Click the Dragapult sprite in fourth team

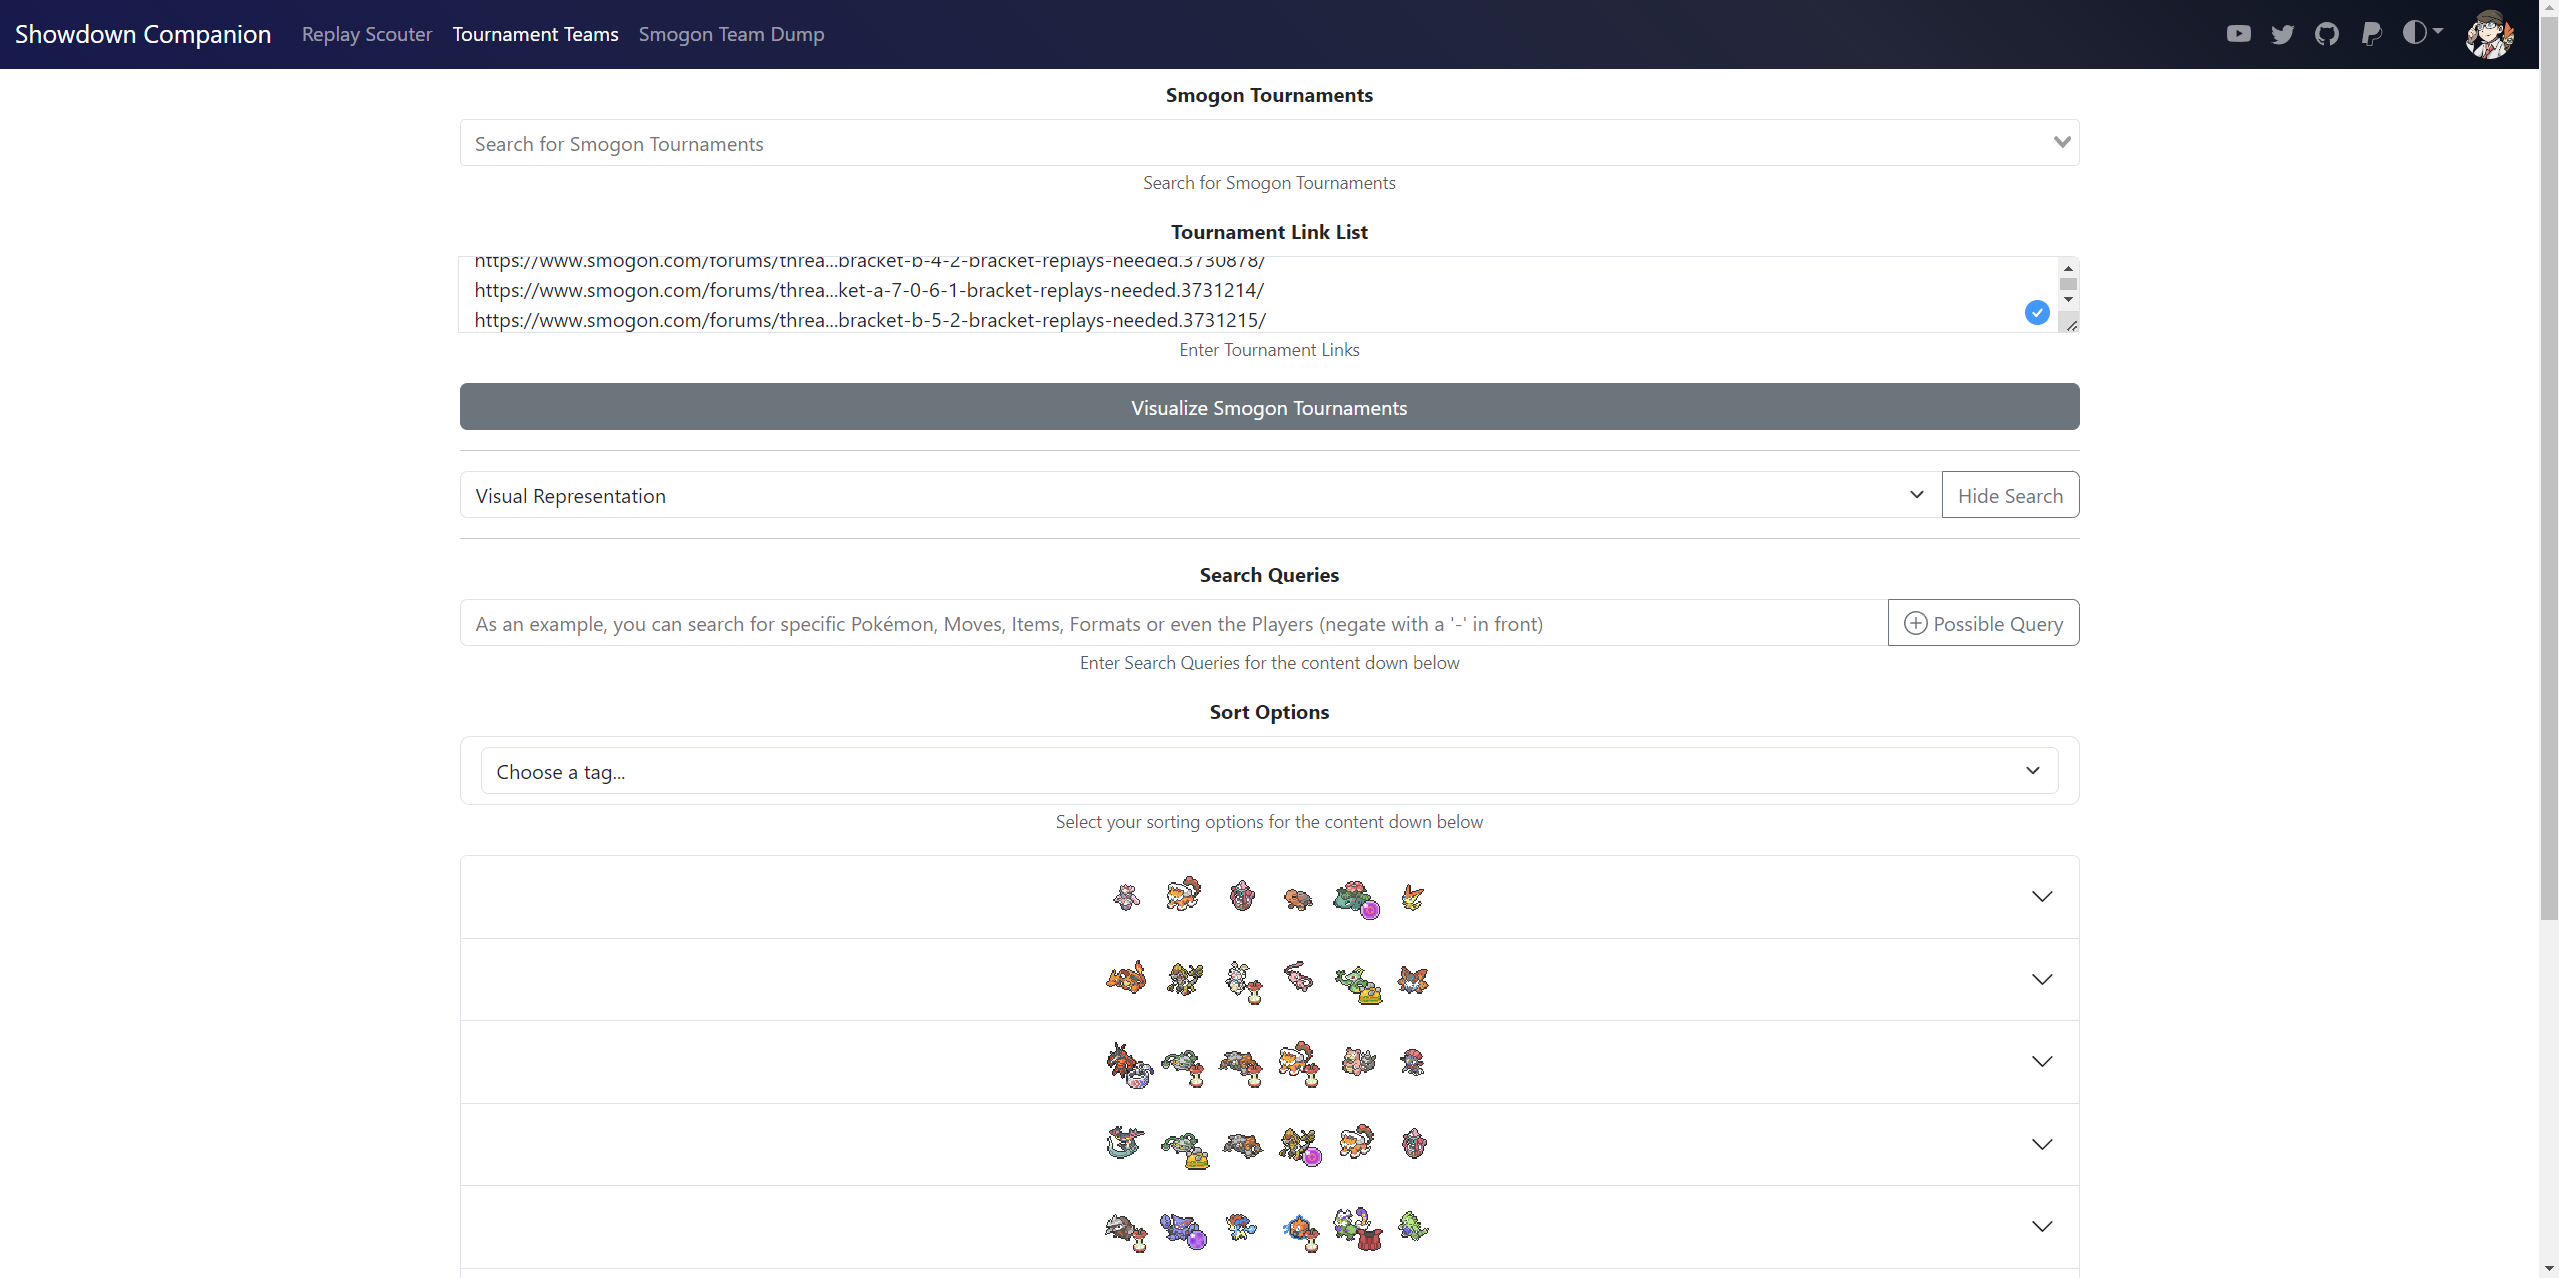(1124, 1142)
